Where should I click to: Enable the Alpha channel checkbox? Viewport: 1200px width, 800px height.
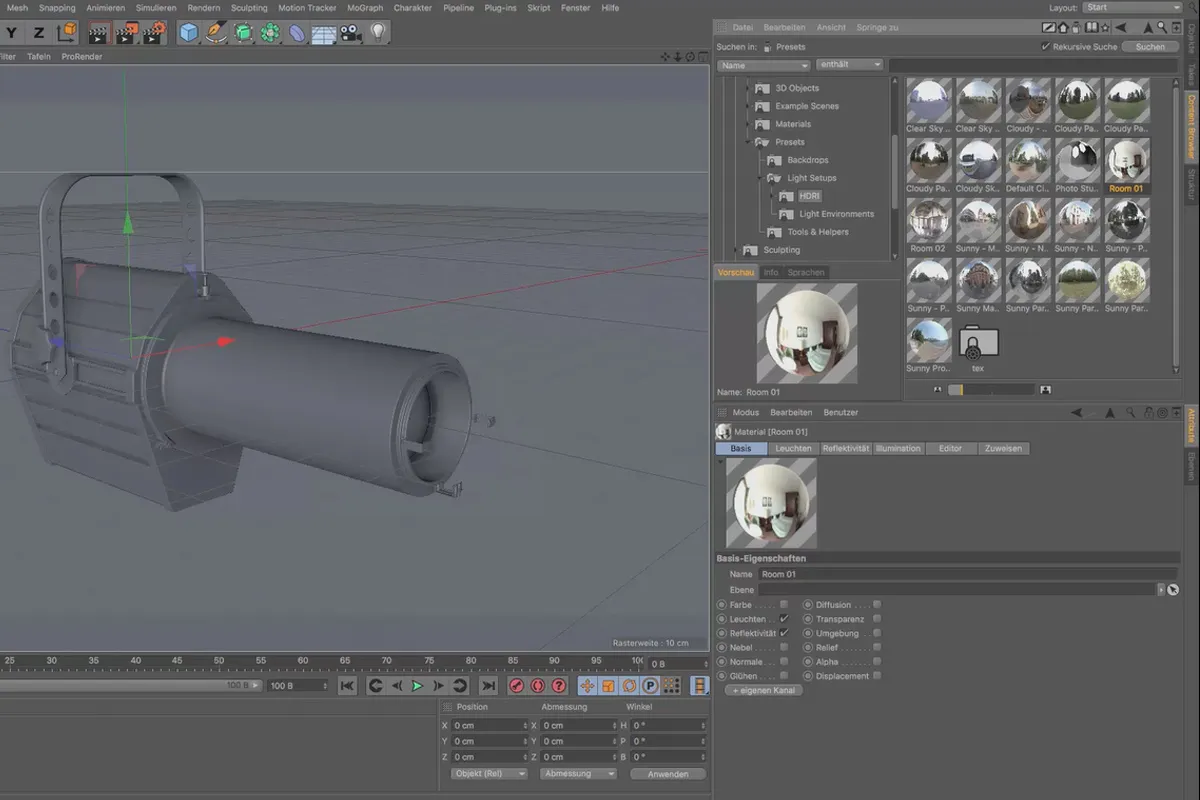click(x=877, y=661)
